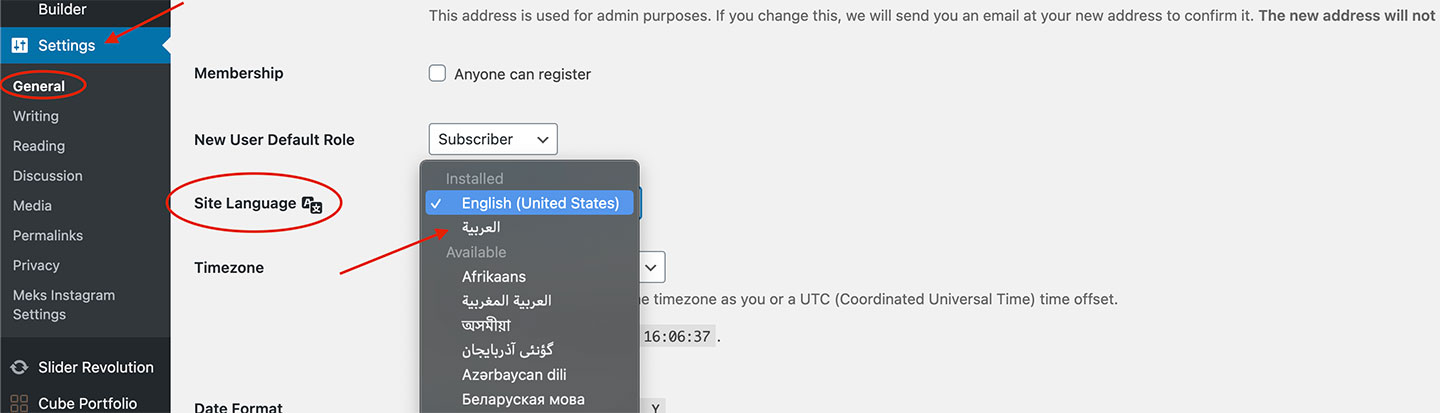Open the New User Default Role dropdown
The height and width of the screenshot is (413, 1440).
pyautogui.click(x=492, y=139)
